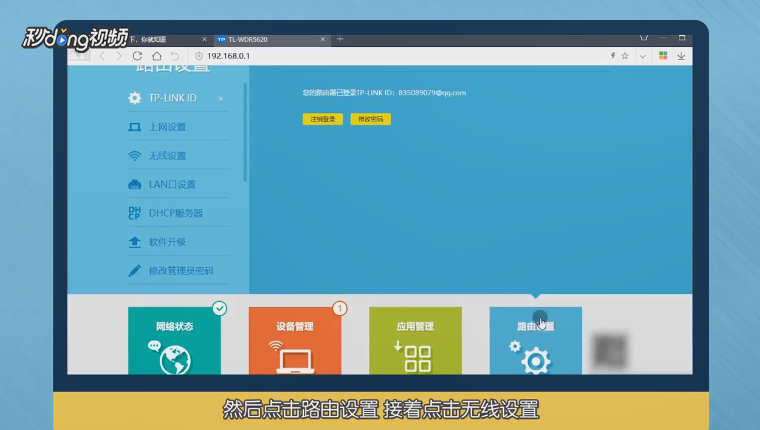
Task: Click the colorful extensions grid icon
Action: click(x=663, y=56)
